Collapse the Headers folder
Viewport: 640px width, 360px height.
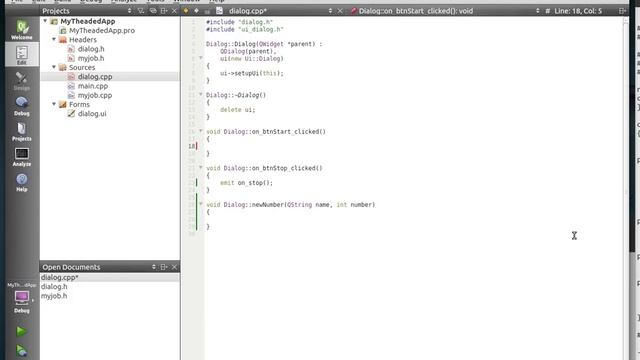(x=54, y=40)
